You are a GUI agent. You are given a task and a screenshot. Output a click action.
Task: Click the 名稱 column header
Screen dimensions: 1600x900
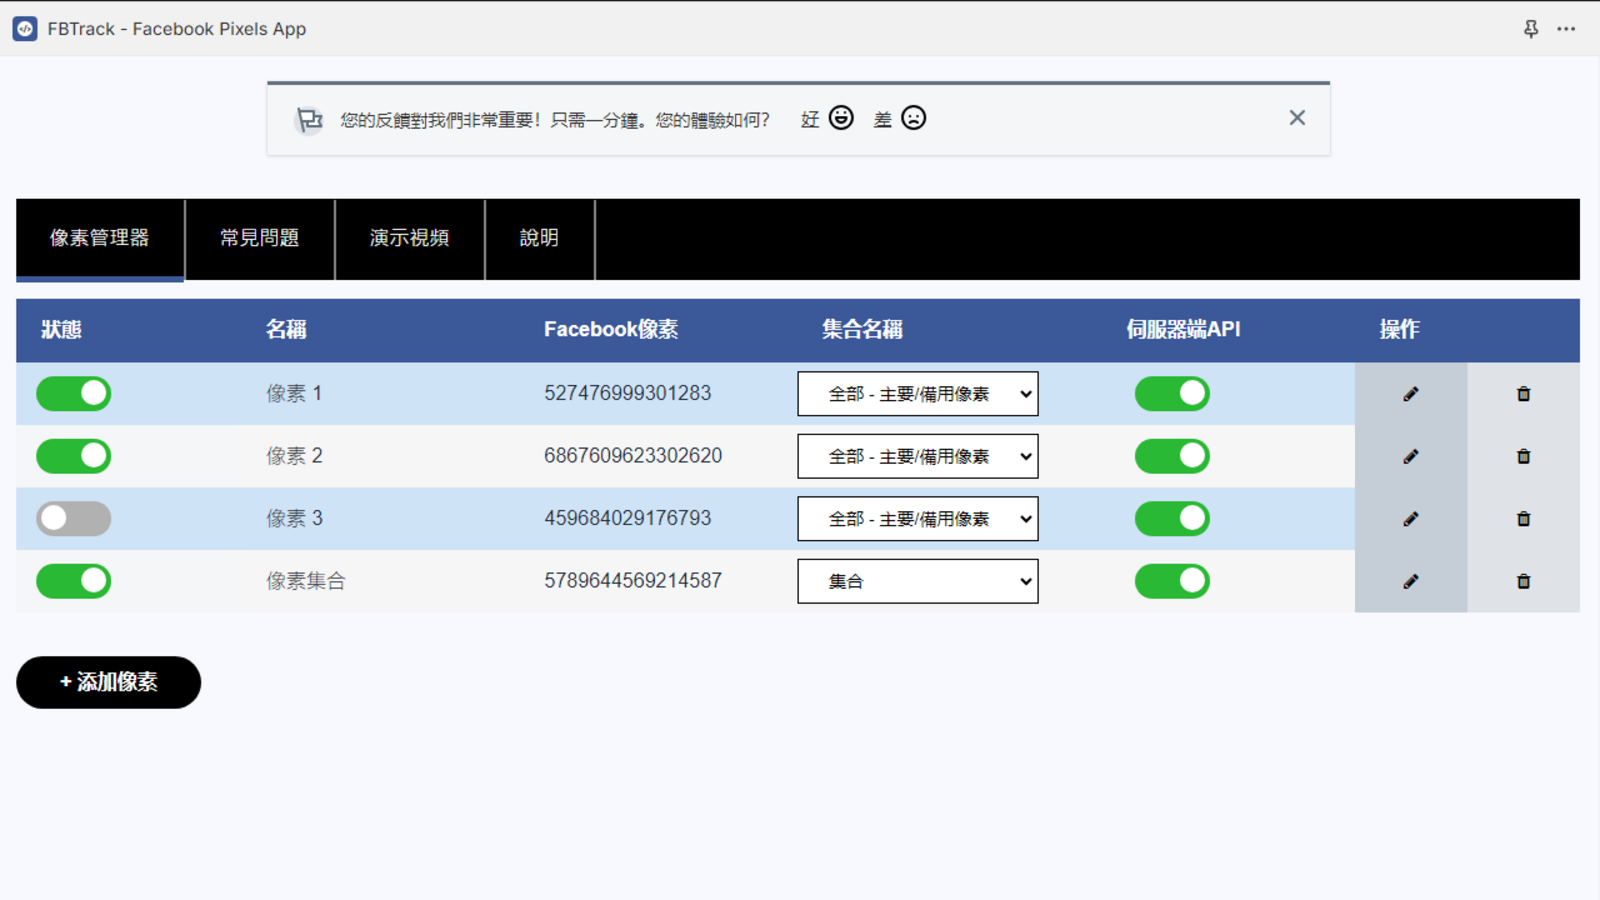[x=286, y=329]
